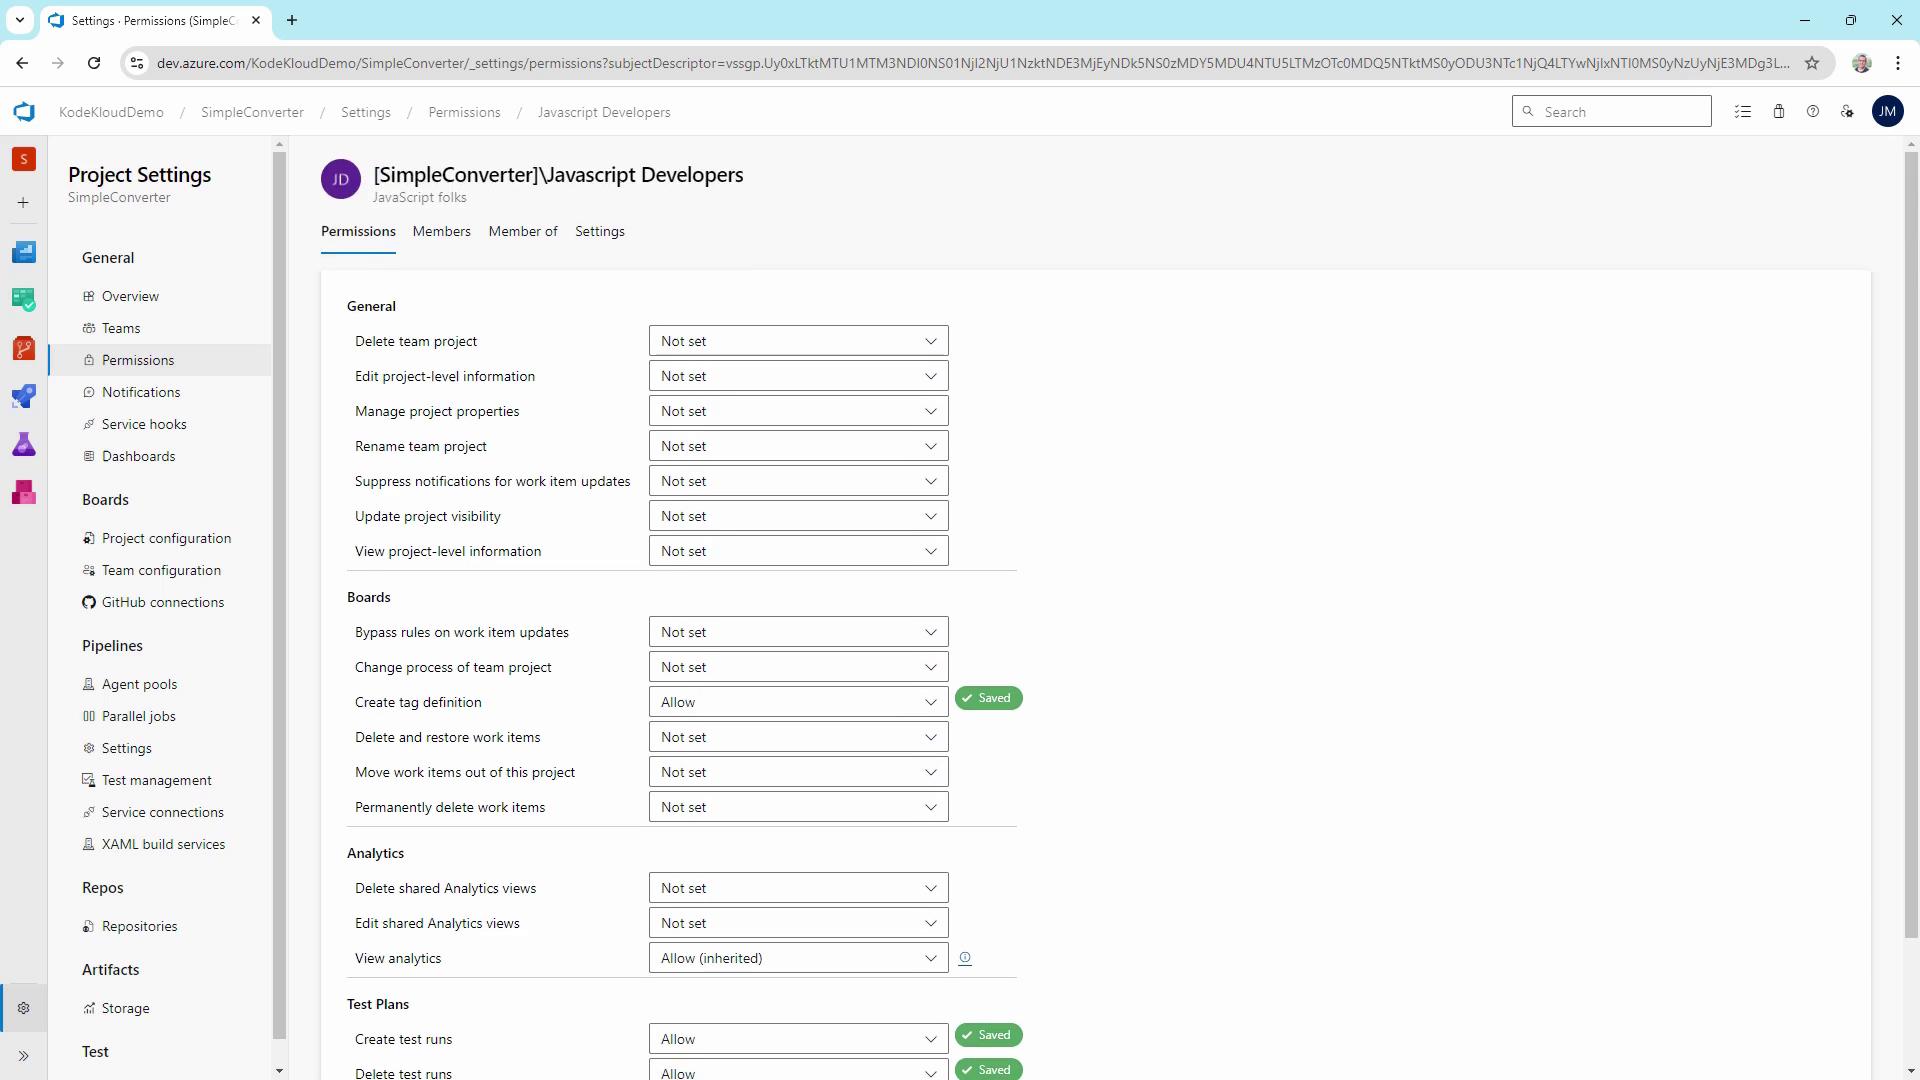
Task: Click the Azure DevOps logo
Action: [x=24, y=112]
